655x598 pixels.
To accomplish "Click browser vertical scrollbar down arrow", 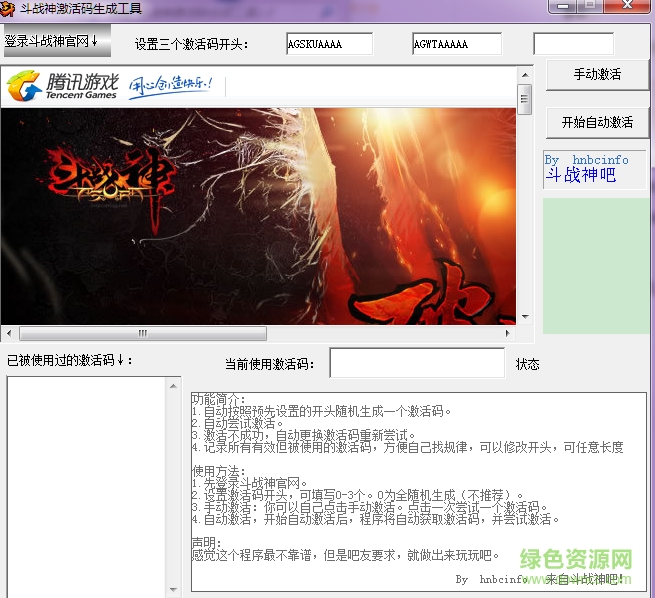I will 525,317.
